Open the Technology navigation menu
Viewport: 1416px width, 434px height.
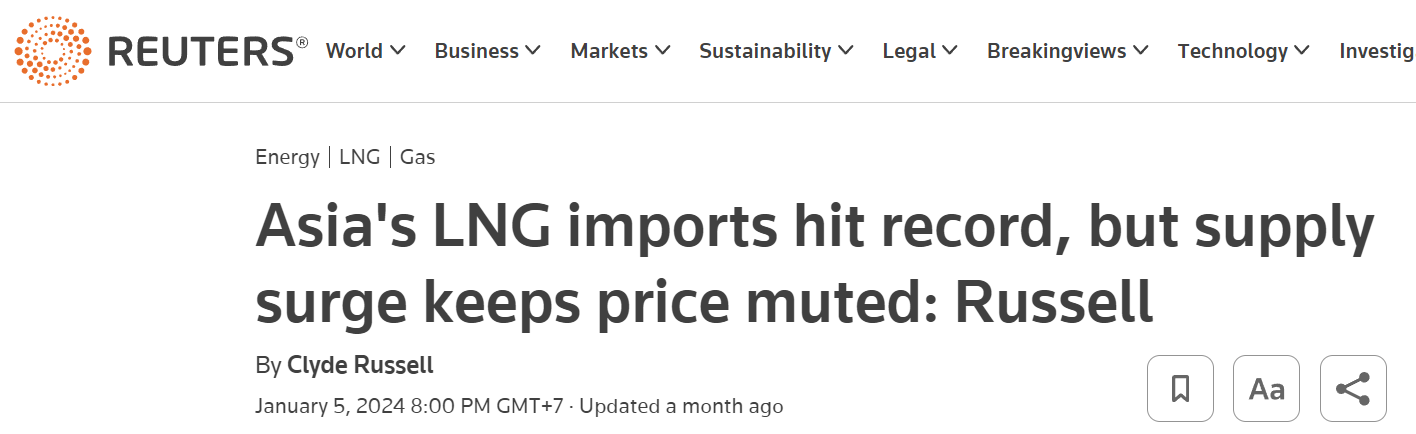[1233, 51]
